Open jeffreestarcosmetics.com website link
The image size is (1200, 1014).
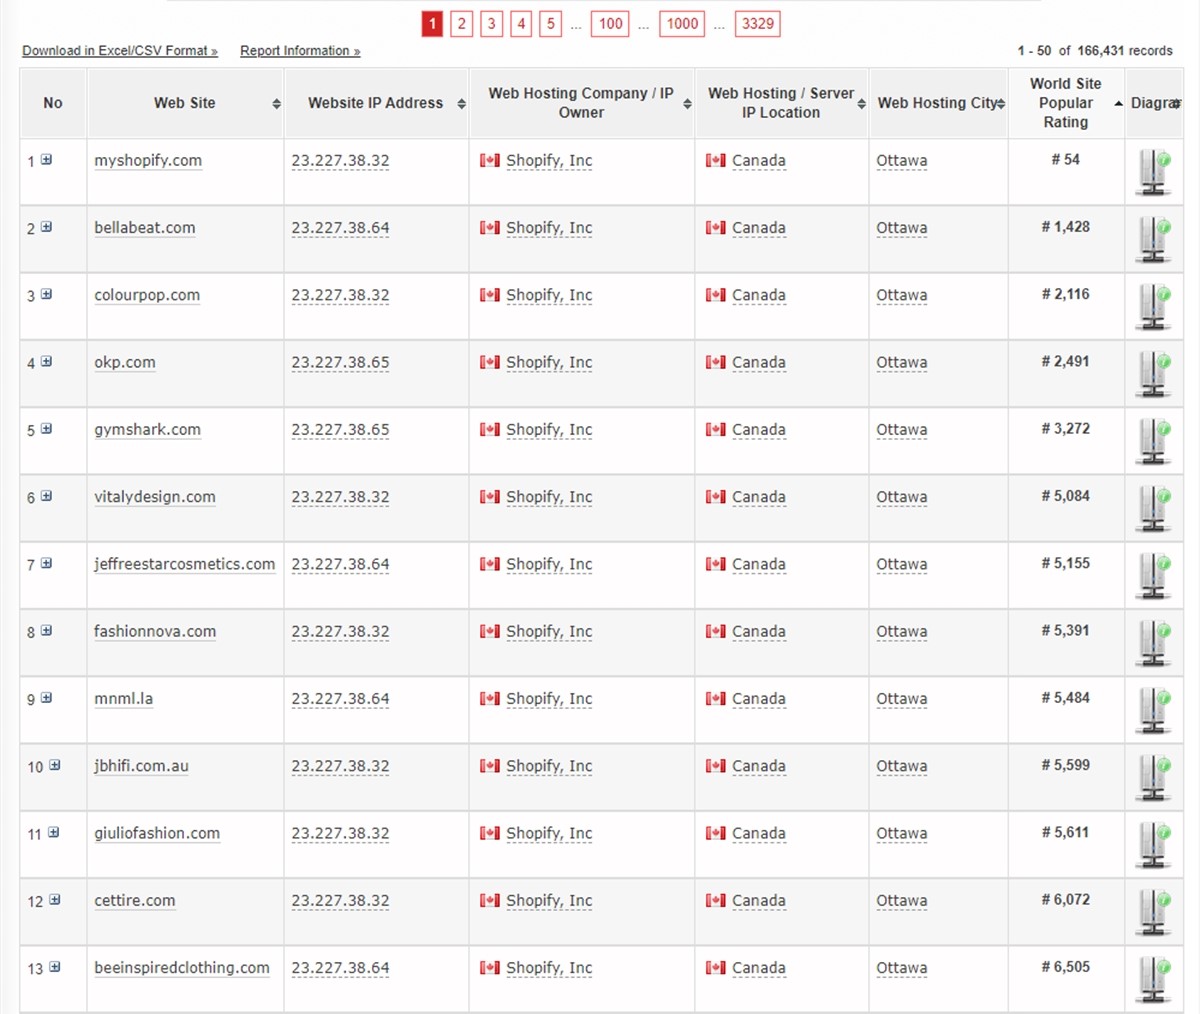coord(184,564)
